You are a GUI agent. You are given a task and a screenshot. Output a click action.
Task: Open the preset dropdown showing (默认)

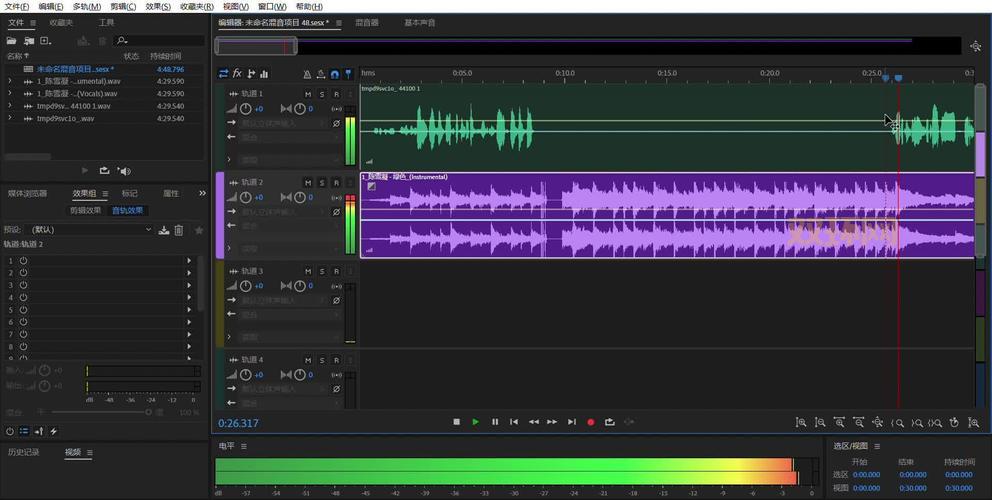tap(90, 230)
